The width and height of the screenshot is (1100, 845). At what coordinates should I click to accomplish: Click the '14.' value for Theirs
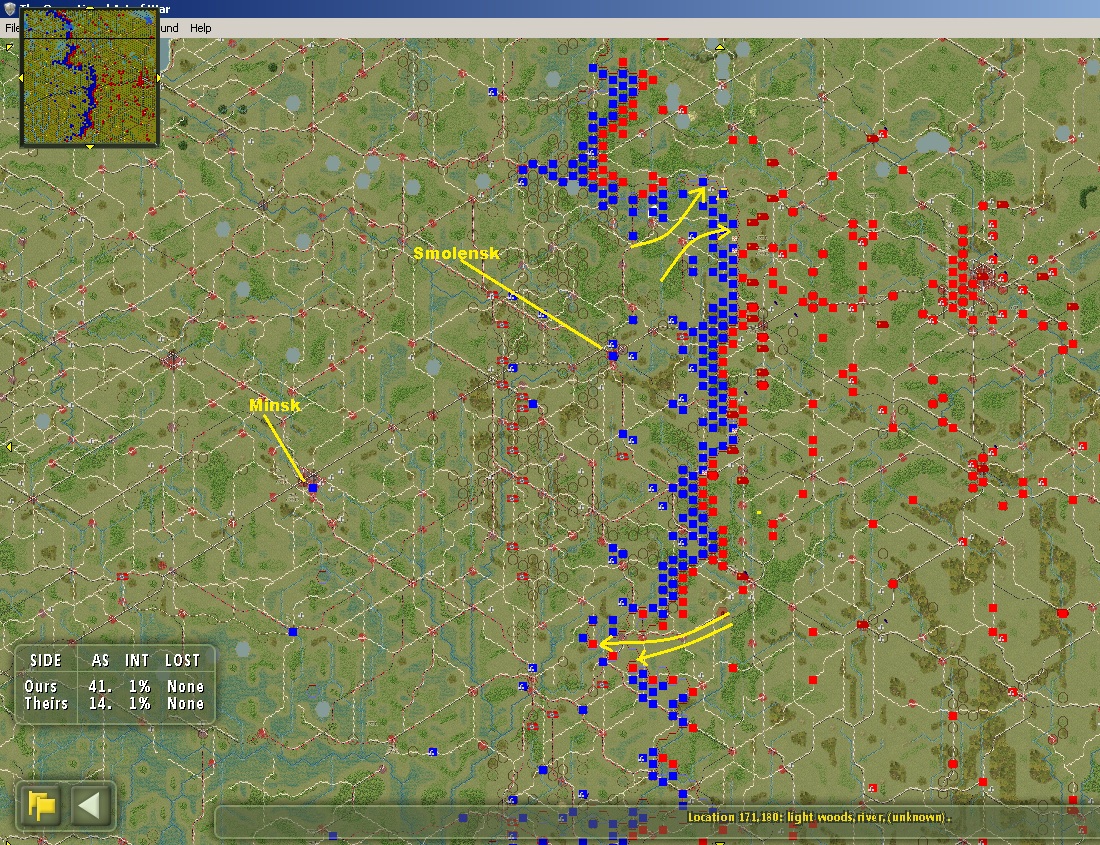click(100, 703)
